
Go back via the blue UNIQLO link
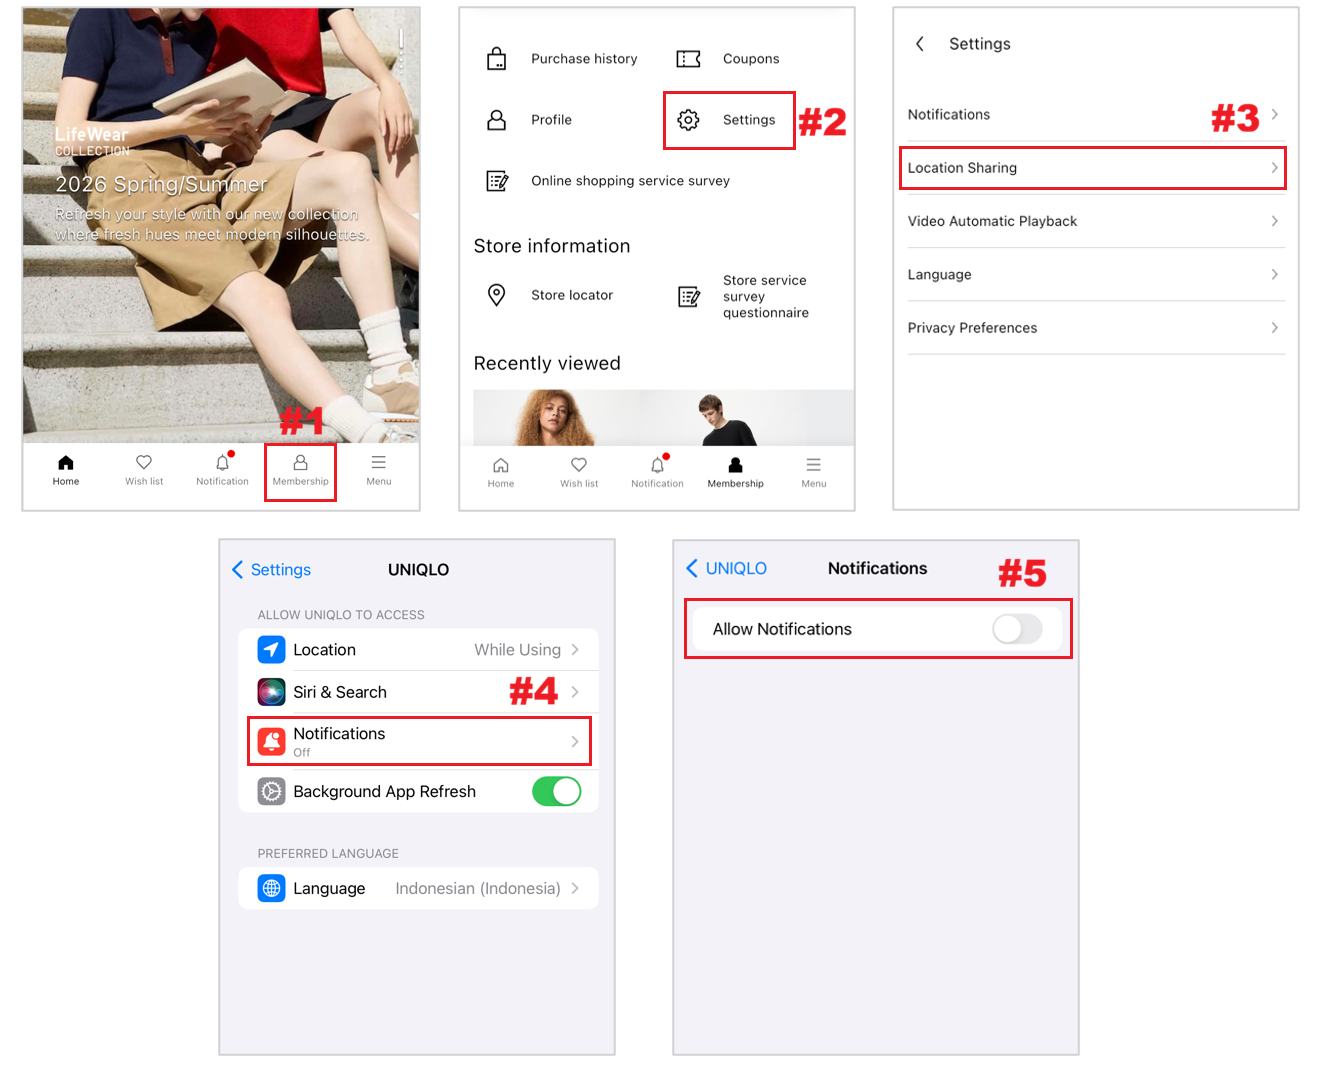[x=727, y=568]
